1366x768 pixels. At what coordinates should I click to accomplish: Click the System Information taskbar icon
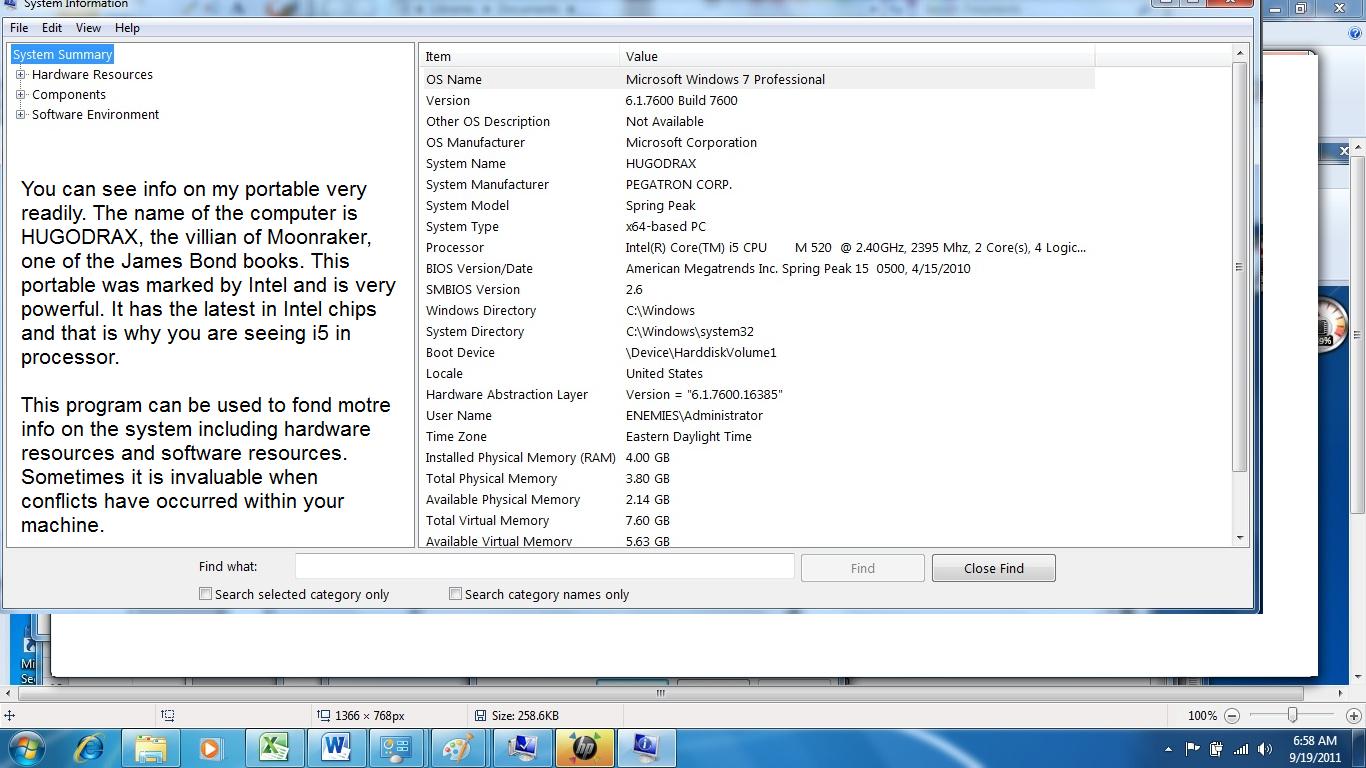[646, 747]
